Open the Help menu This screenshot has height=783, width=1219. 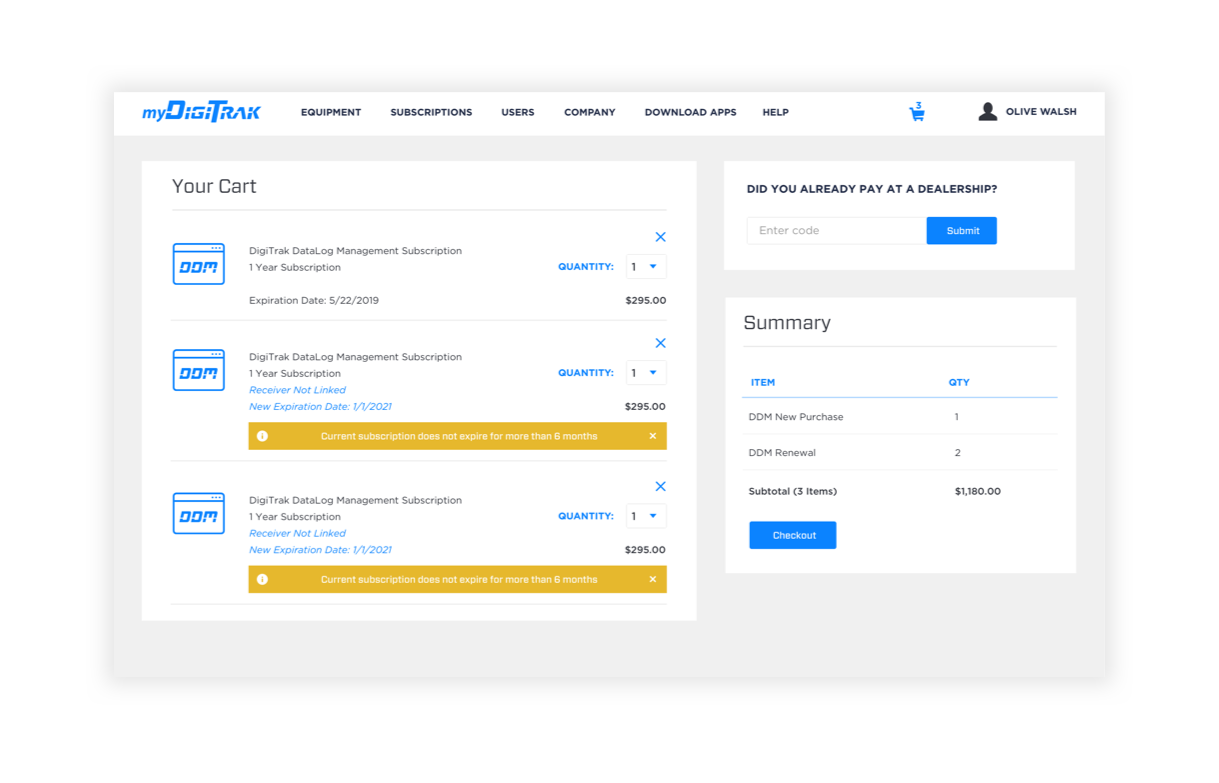[776, 112]
